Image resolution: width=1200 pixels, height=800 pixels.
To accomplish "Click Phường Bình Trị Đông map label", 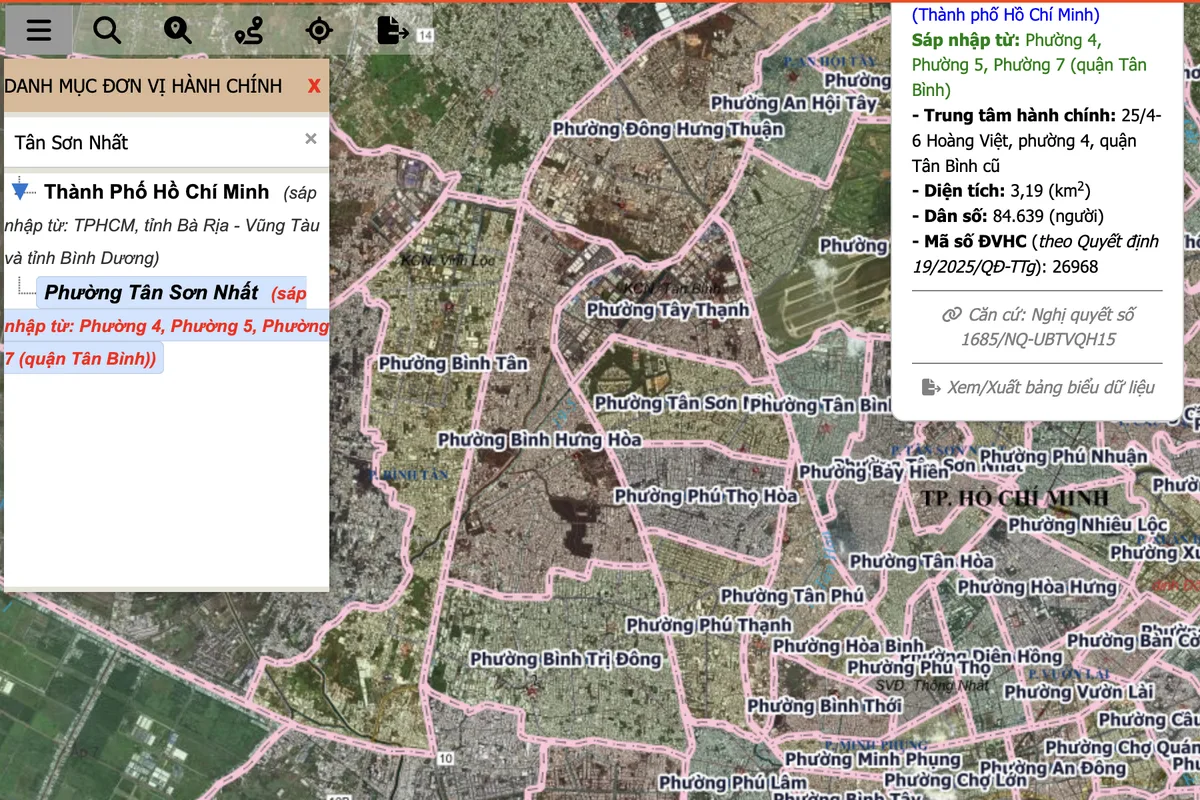I will tap(566, 659).
